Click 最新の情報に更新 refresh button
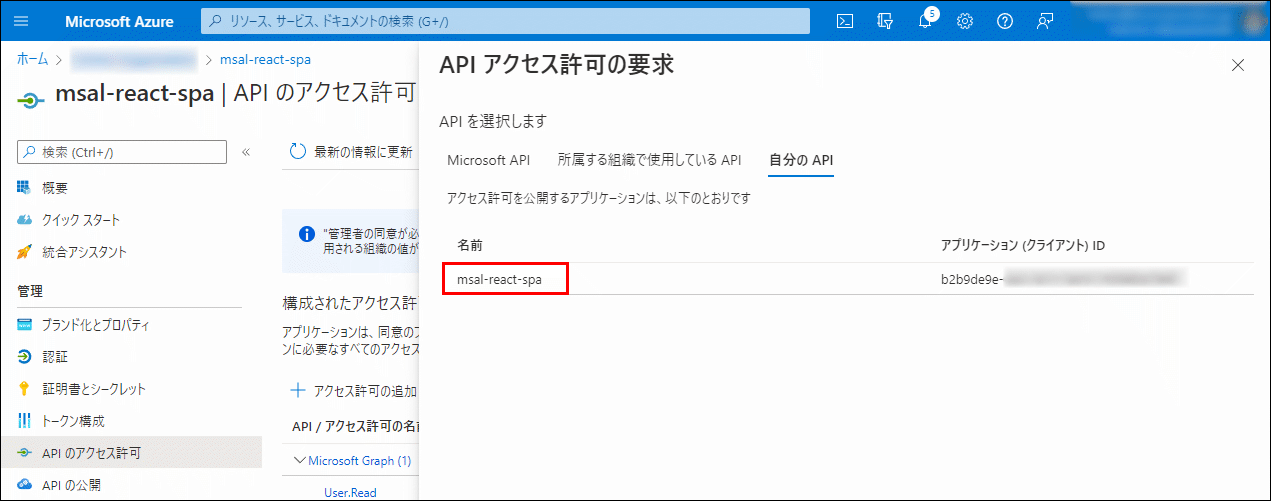The image size is (1271, 501). pyautogui.click(x=351, y=152)
